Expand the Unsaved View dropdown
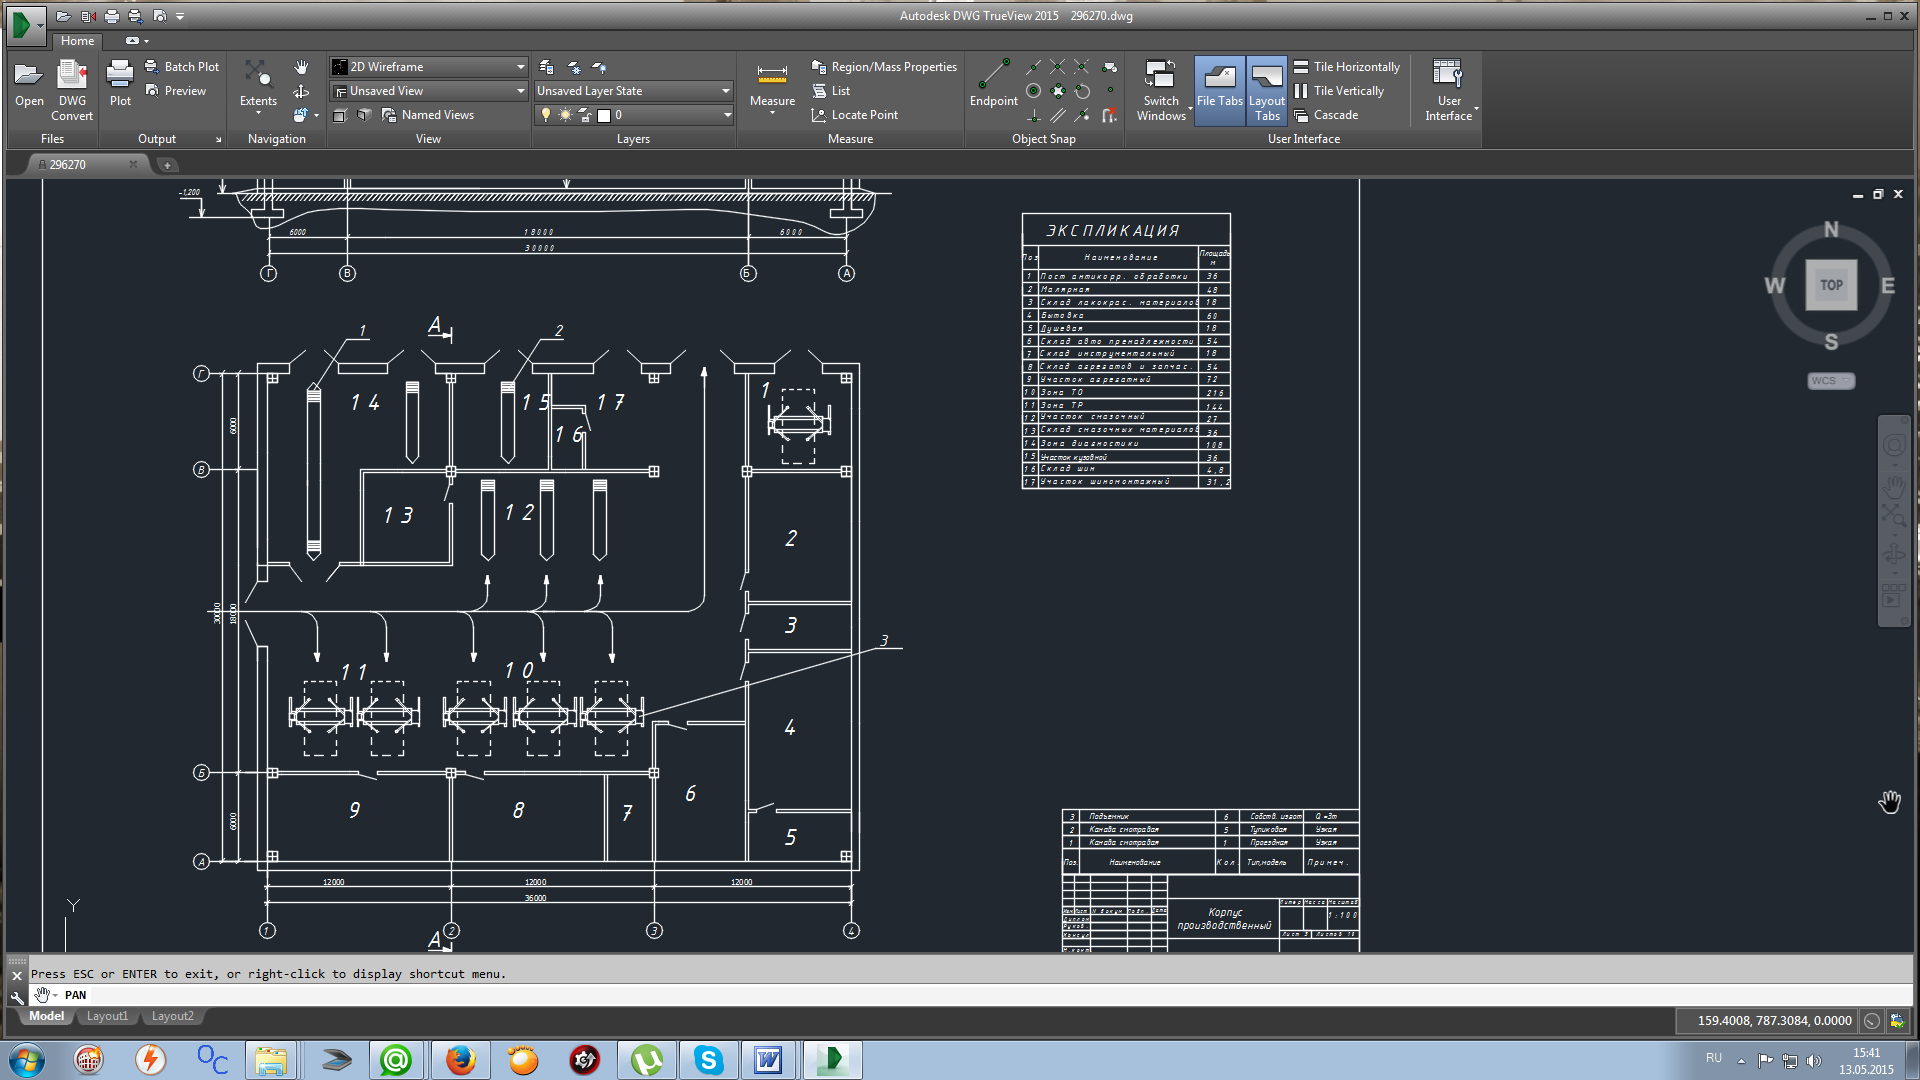This screenshot has height=1080, width=1920. (520, 91)
